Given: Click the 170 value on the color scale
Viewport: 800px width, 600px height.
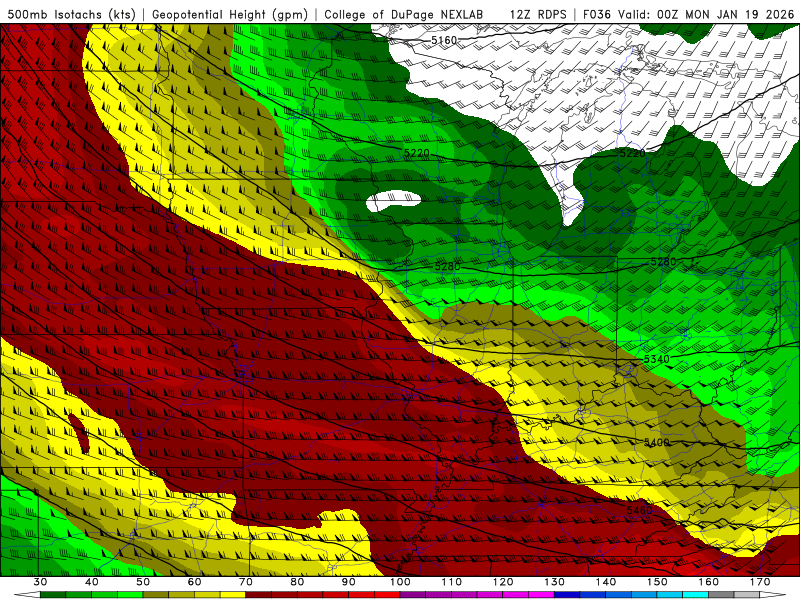Looking at the screenshot, I should tap(760, 582).
